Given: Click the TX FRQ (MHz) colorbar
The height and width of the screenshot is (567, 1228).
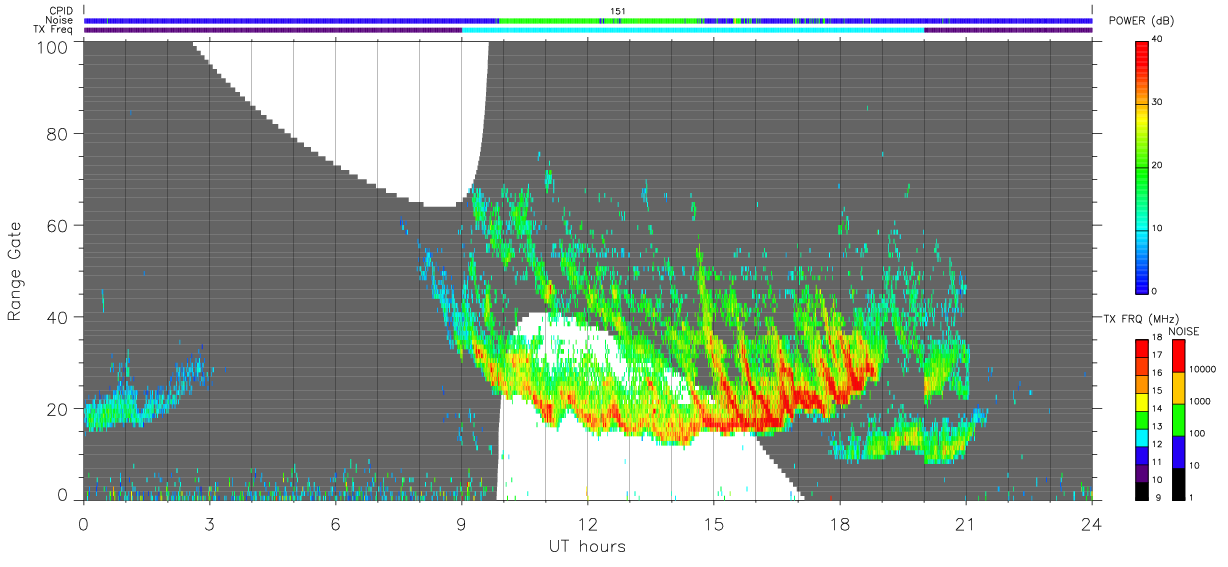Looking at the screenshot, I should coord(1142,419).
